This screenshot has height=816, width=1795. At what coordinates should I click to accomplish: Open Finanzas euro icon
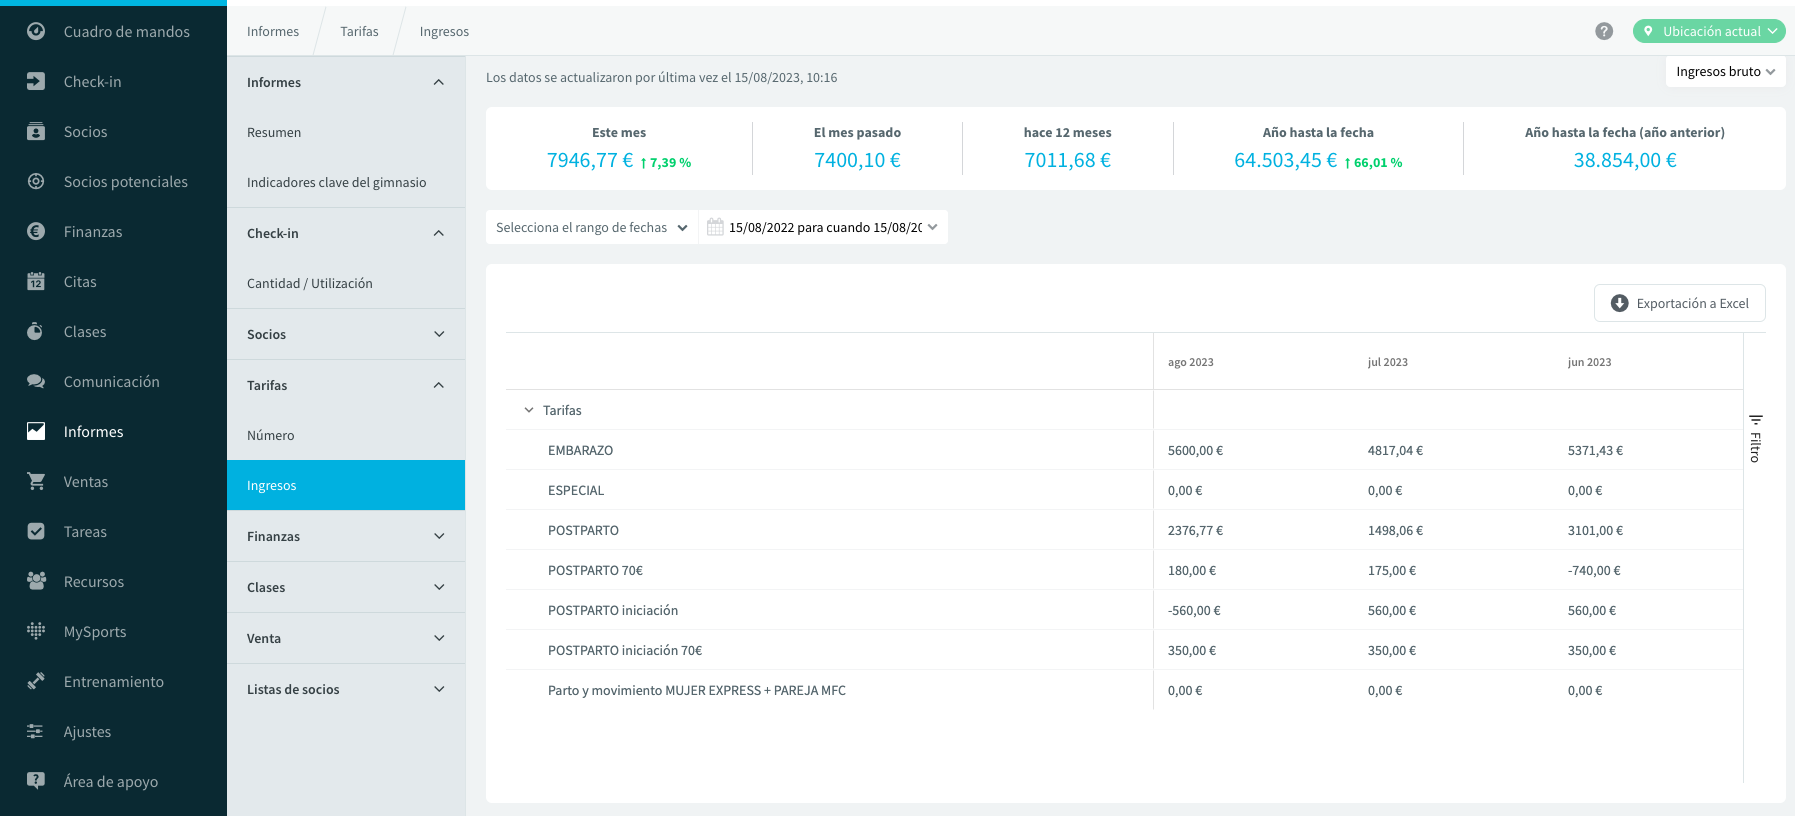[36, 231]
